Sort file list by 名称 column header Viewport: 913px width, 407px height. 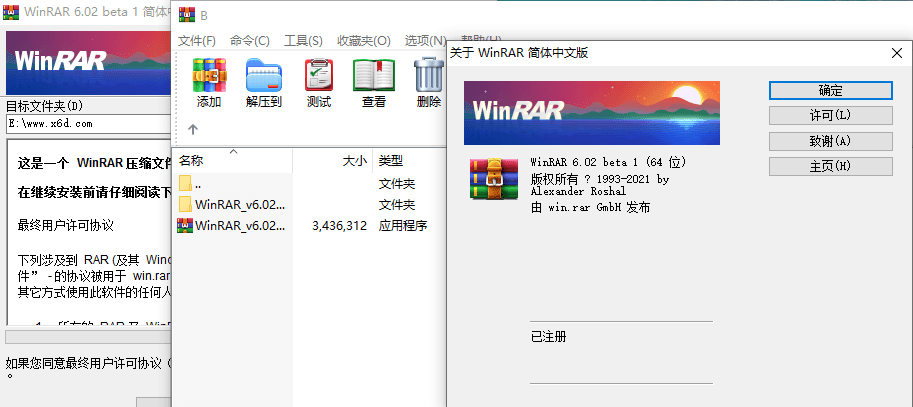pyautogui.click(x=191, y=161)
